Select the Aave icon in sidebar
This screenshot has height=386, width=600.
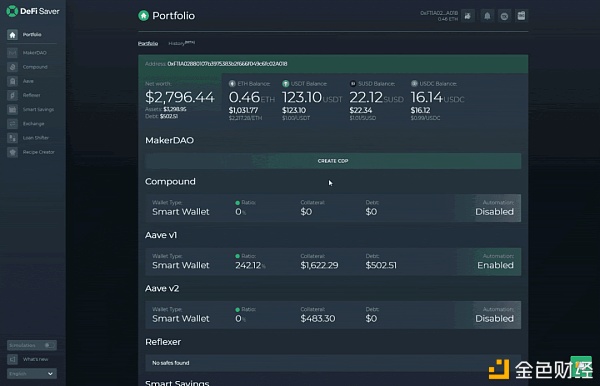click(12, 81)
